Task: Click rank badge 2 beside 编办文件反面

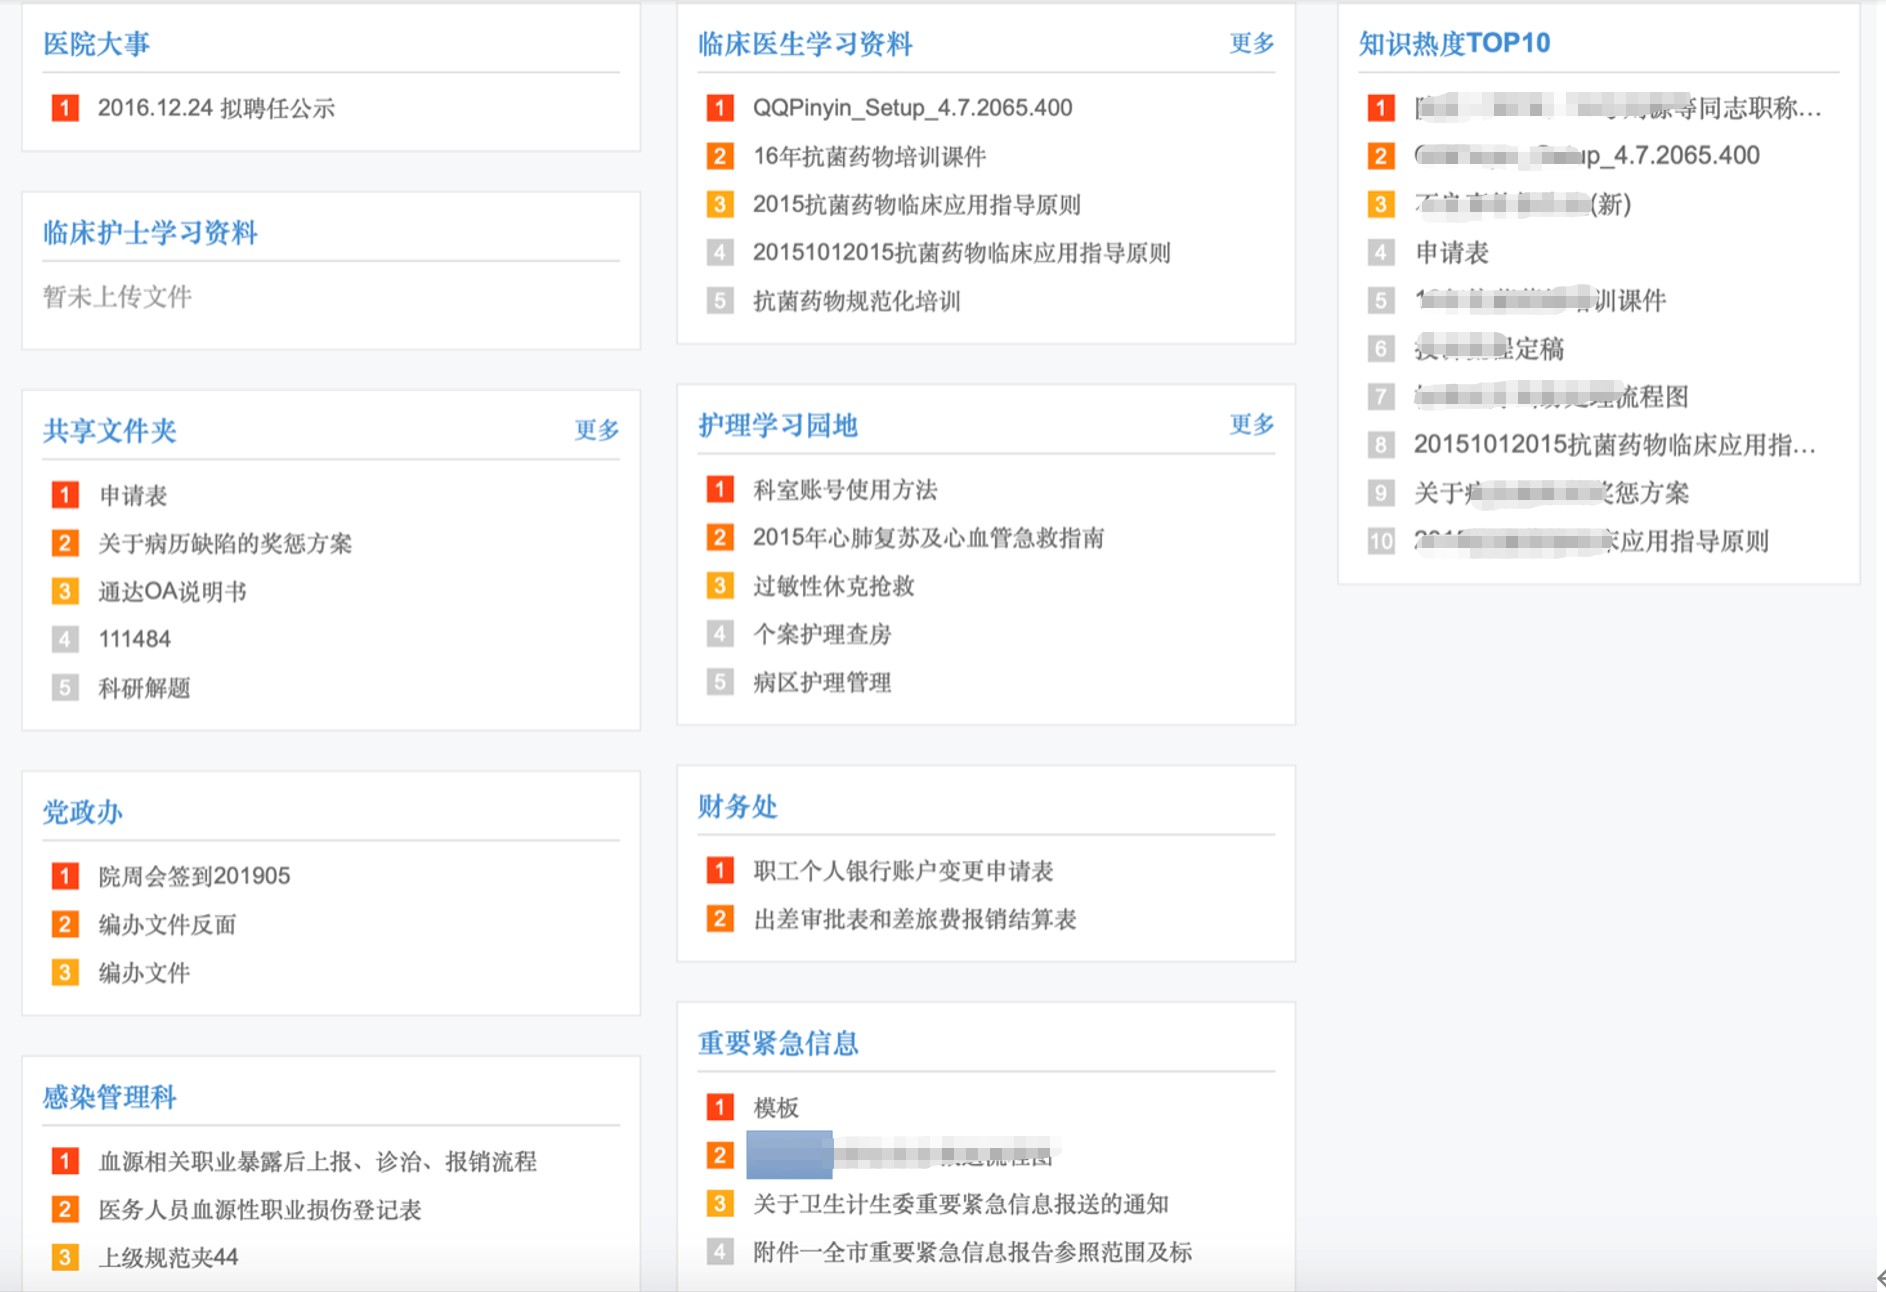Action: [64, 924]
